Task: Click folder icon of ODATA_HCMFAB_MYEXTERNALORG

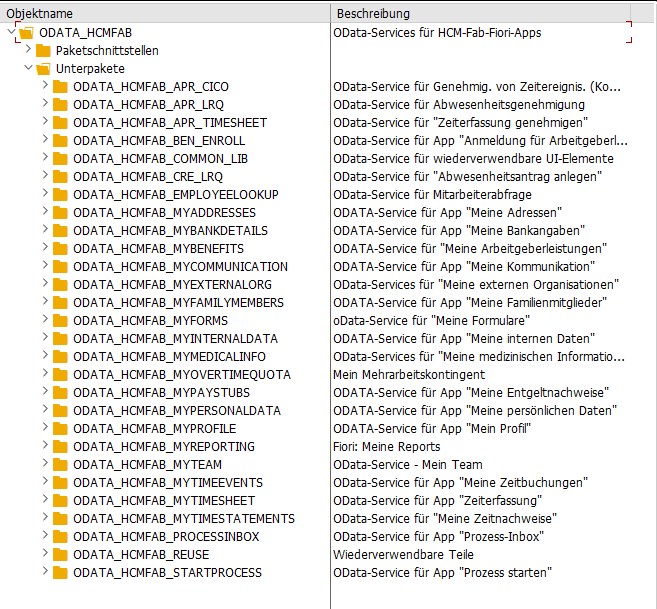Action: coord(60,285)
